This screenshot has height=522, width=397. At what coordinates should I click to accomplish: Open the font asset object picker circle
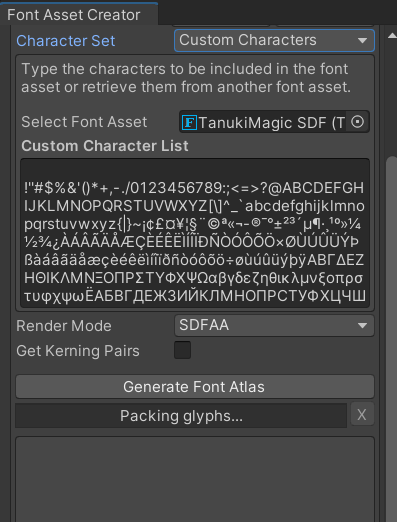(x=358, y=122)
